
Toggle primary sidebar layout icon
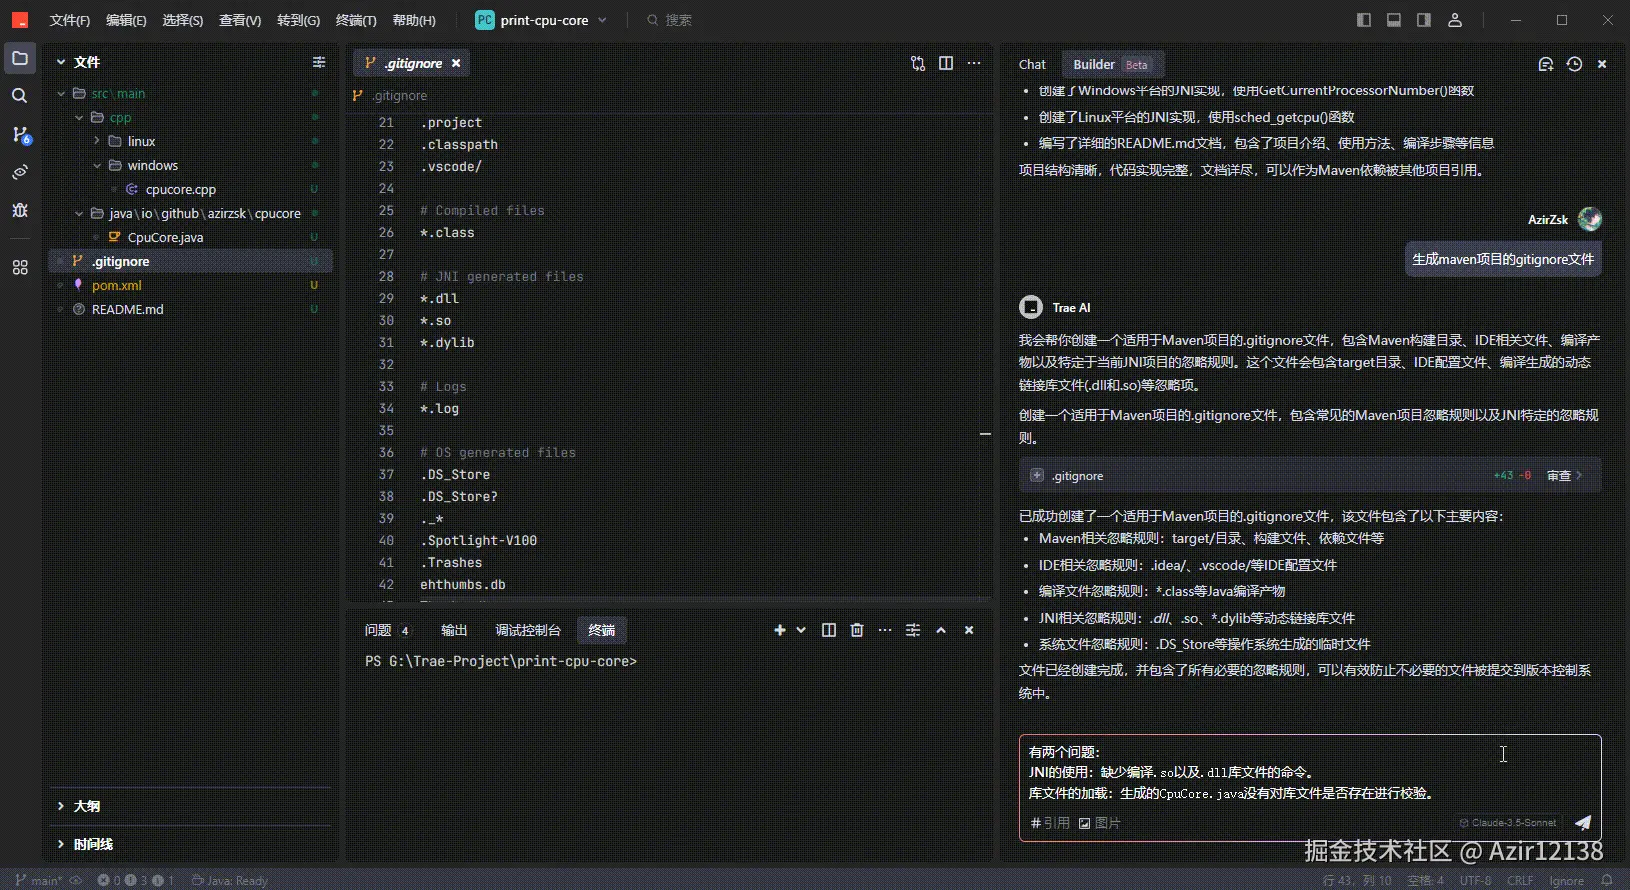pos(1363,20)
